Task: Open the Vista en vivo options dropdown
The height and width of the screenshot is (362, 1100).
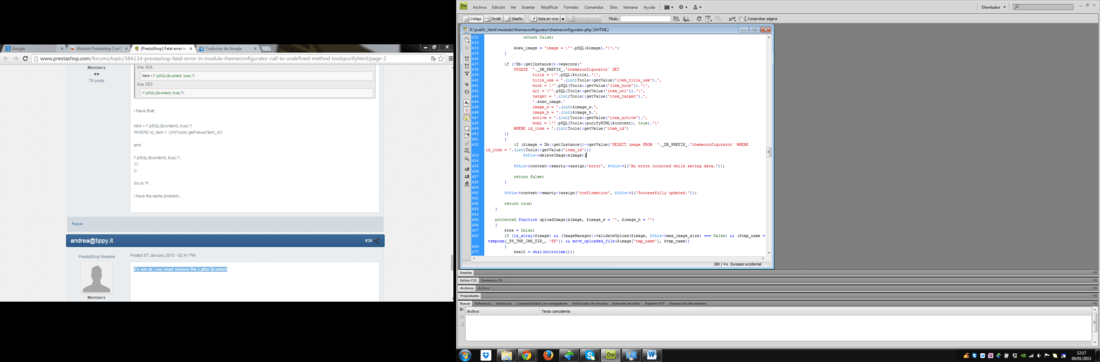Action: click(563, 19)
